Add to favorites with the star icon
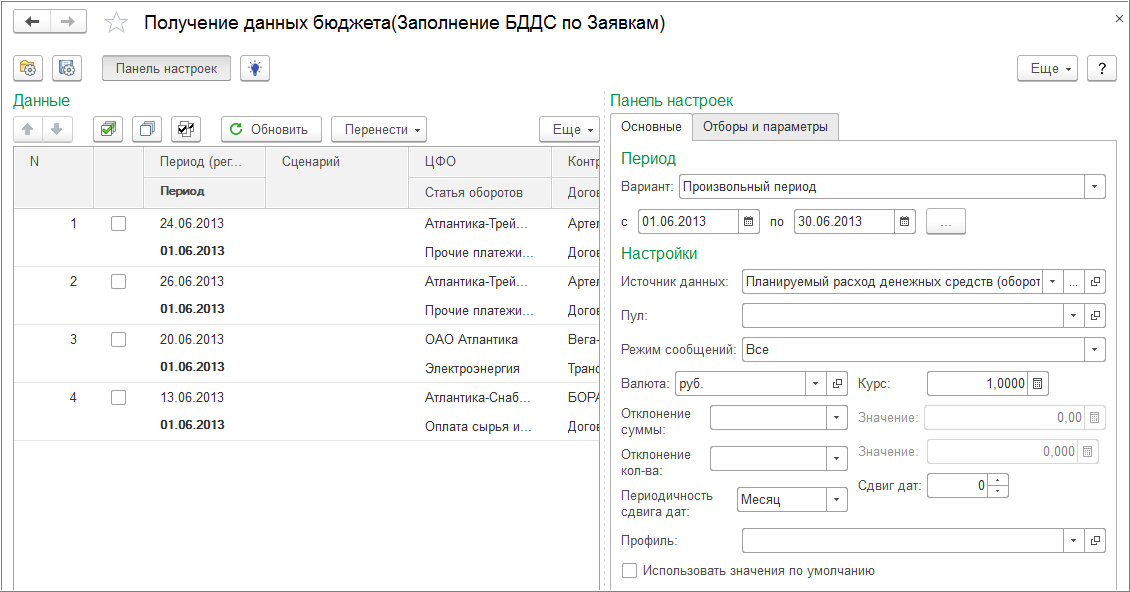The height and width of the screenshot is (592, 1130). point(117,22)
